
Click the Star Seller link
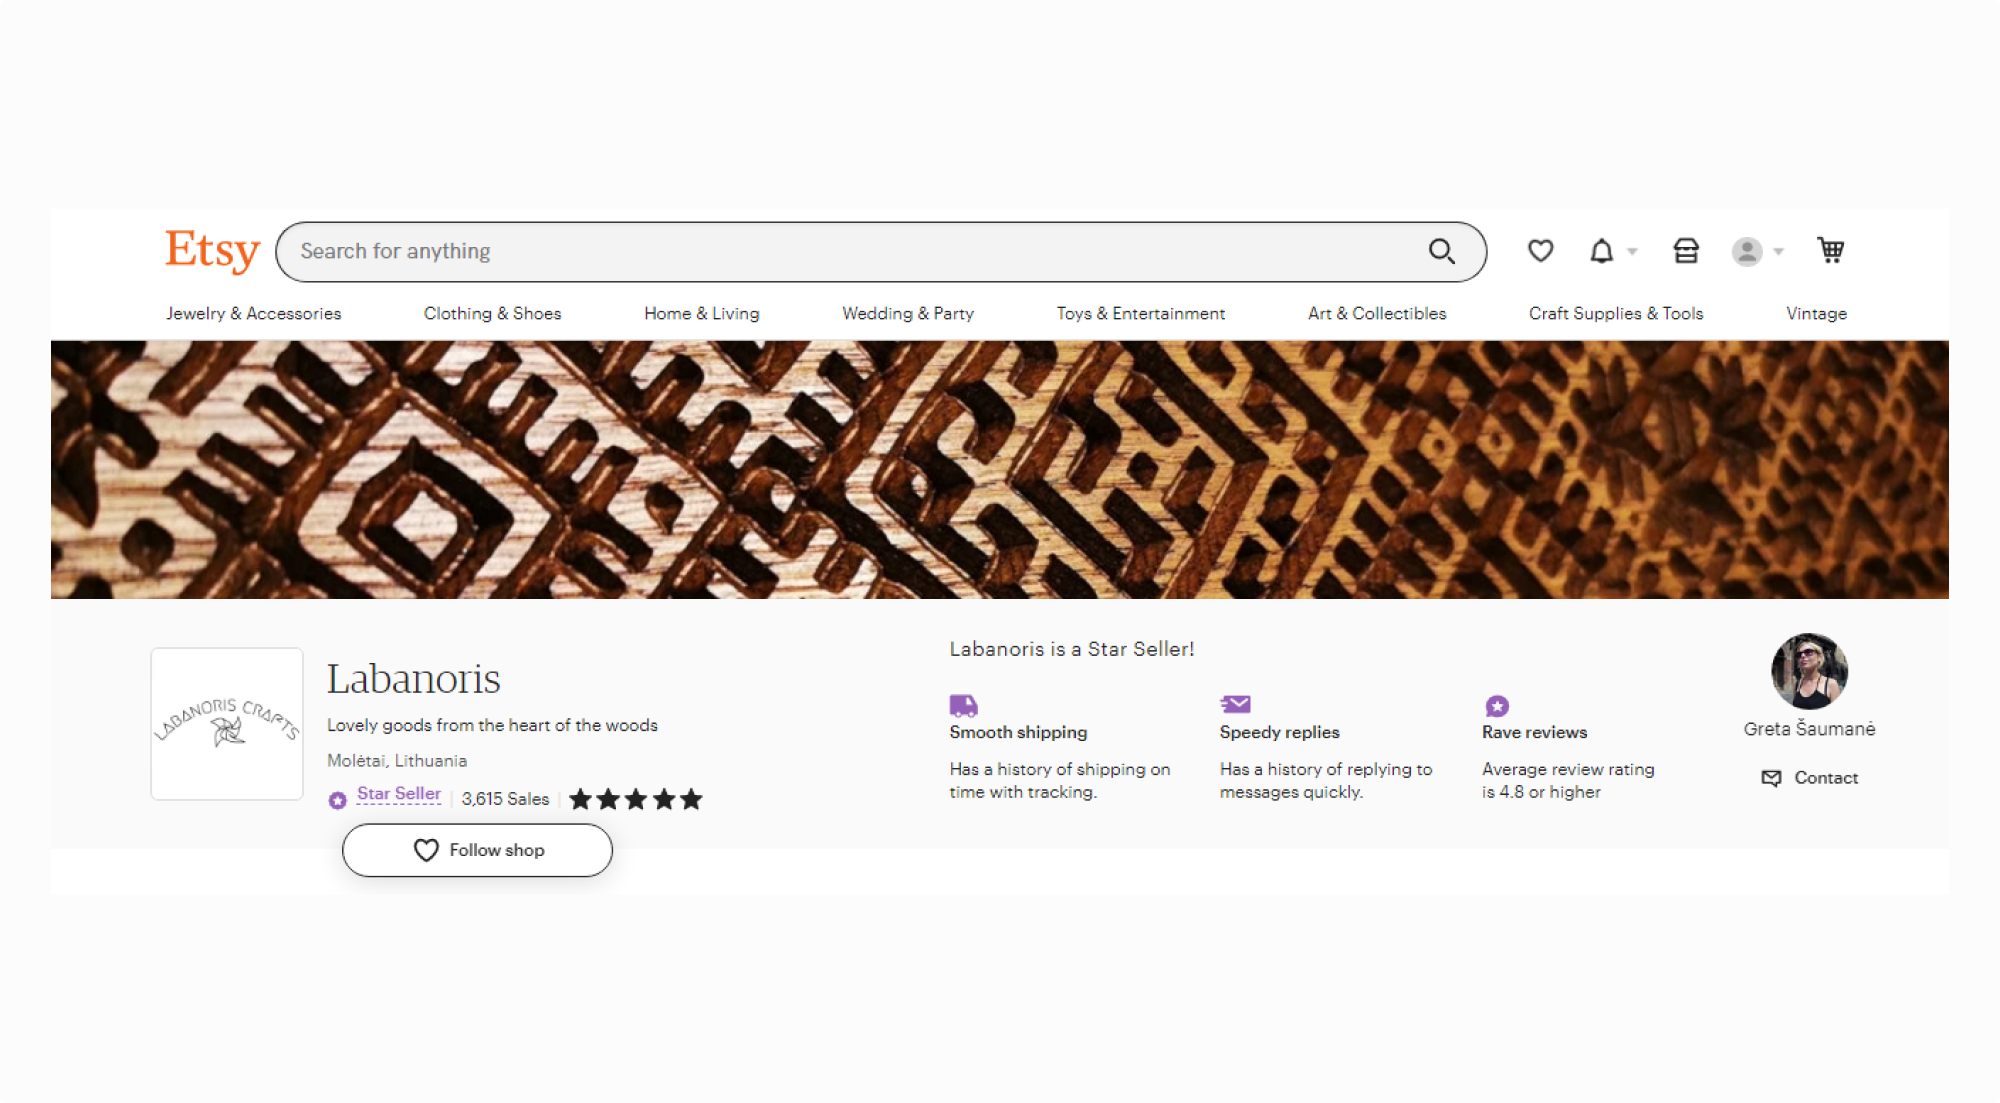(x=399, y=794)
